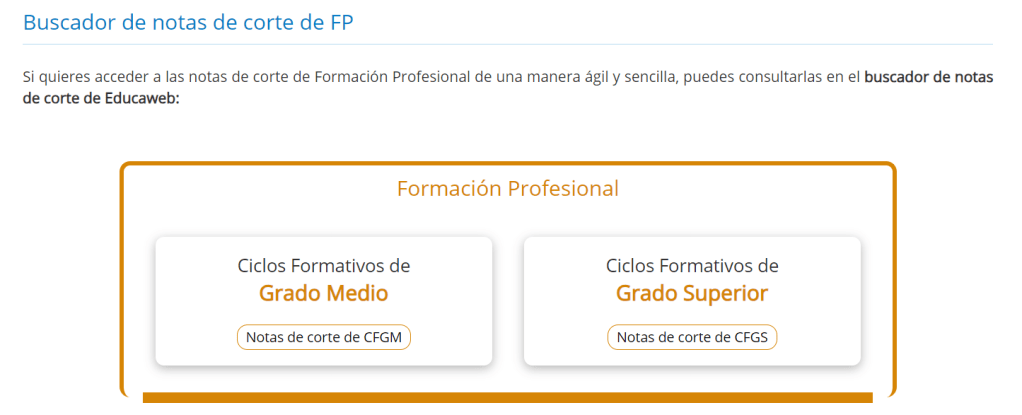The width and height of the screenshot is (1022, 415).
Task: Click 'Ciclos Formativos de' above Grado Medio
Action: [323, 266]
